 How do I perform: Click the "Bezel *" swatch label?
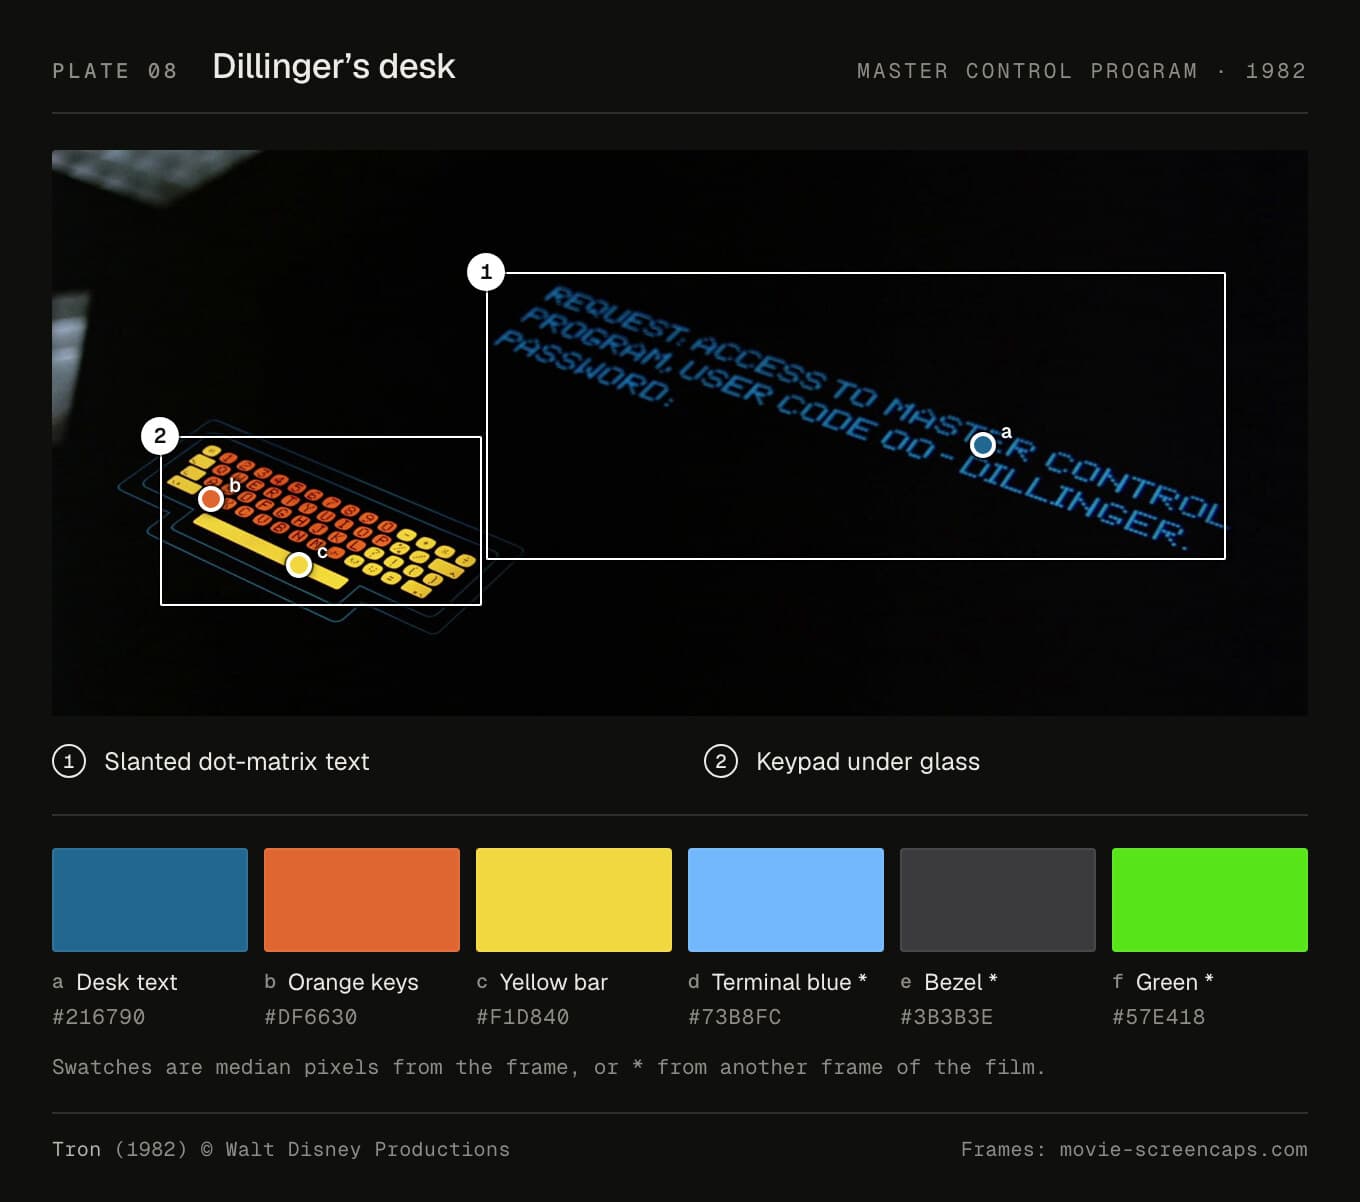pyautogui.click(x=960, y=982)
